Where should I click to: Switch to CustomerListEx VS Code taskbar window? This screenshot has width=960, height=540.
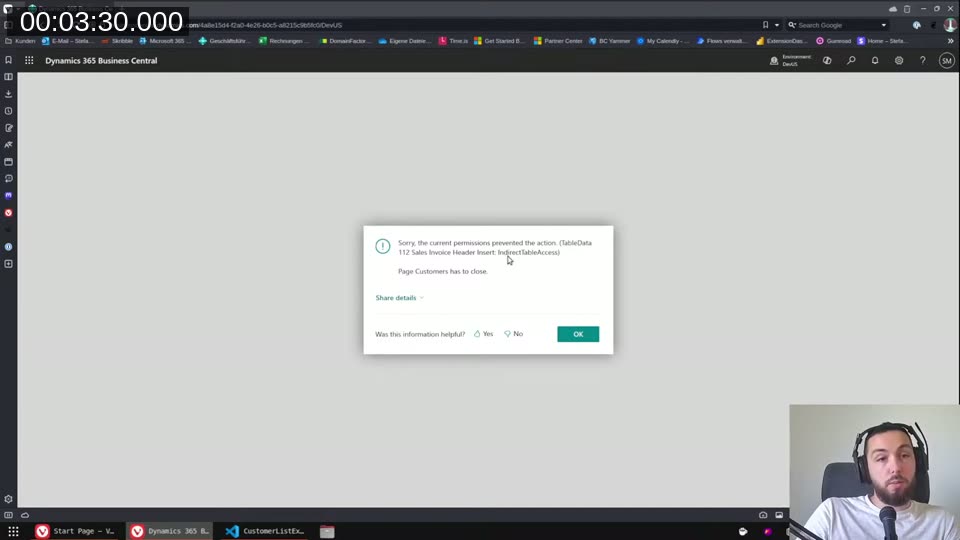coord(265,531)
